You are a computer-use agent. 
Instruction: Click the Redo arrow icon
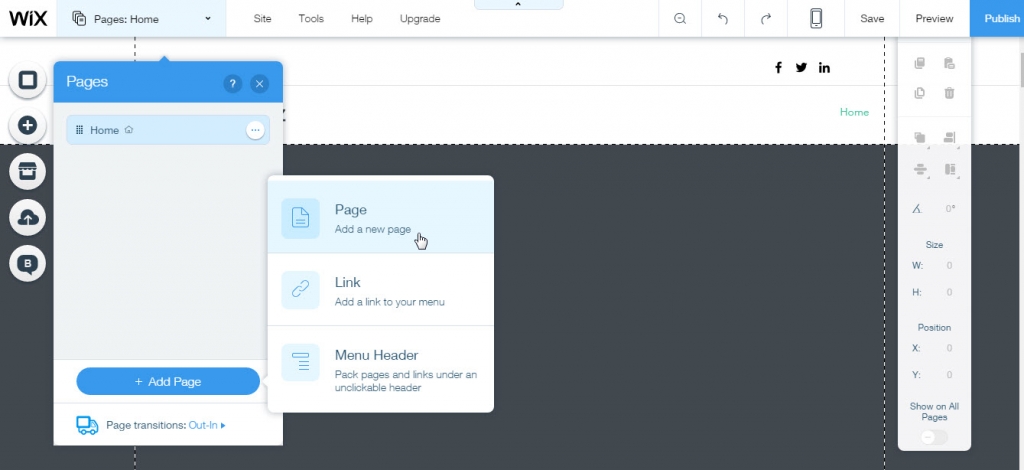766,18
